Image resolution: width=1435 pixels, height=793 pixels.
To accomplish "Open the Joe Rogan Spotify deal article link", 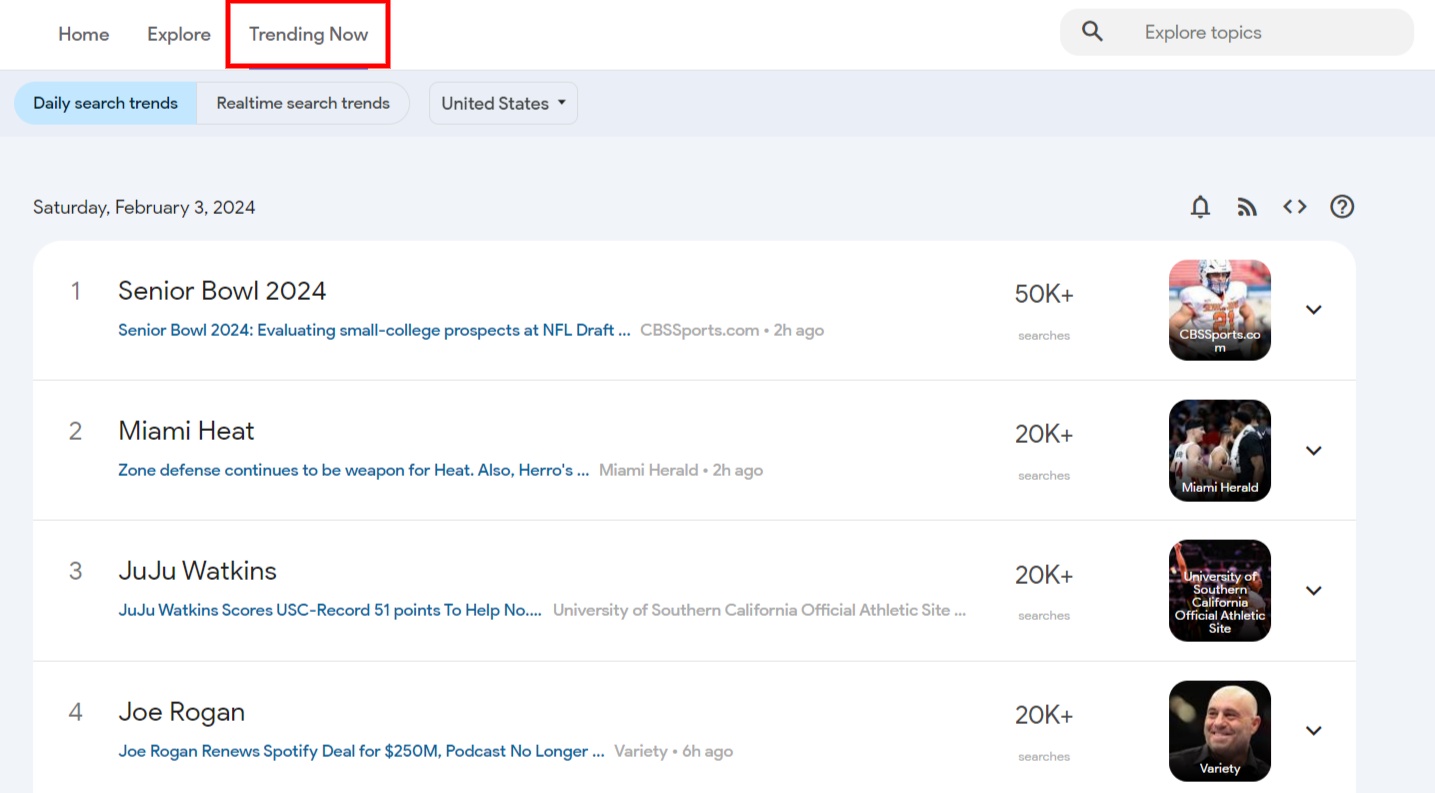I will tap(361, 751).
